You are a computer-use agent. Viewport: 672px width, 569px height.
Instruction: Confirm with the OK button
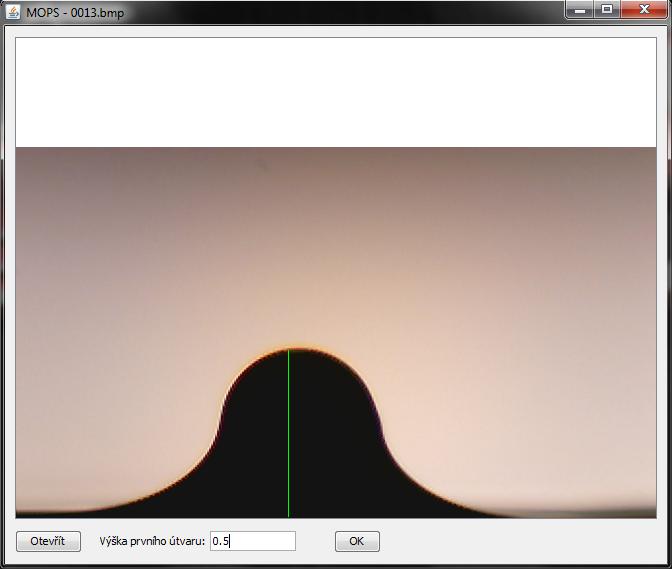click(357, 541)
